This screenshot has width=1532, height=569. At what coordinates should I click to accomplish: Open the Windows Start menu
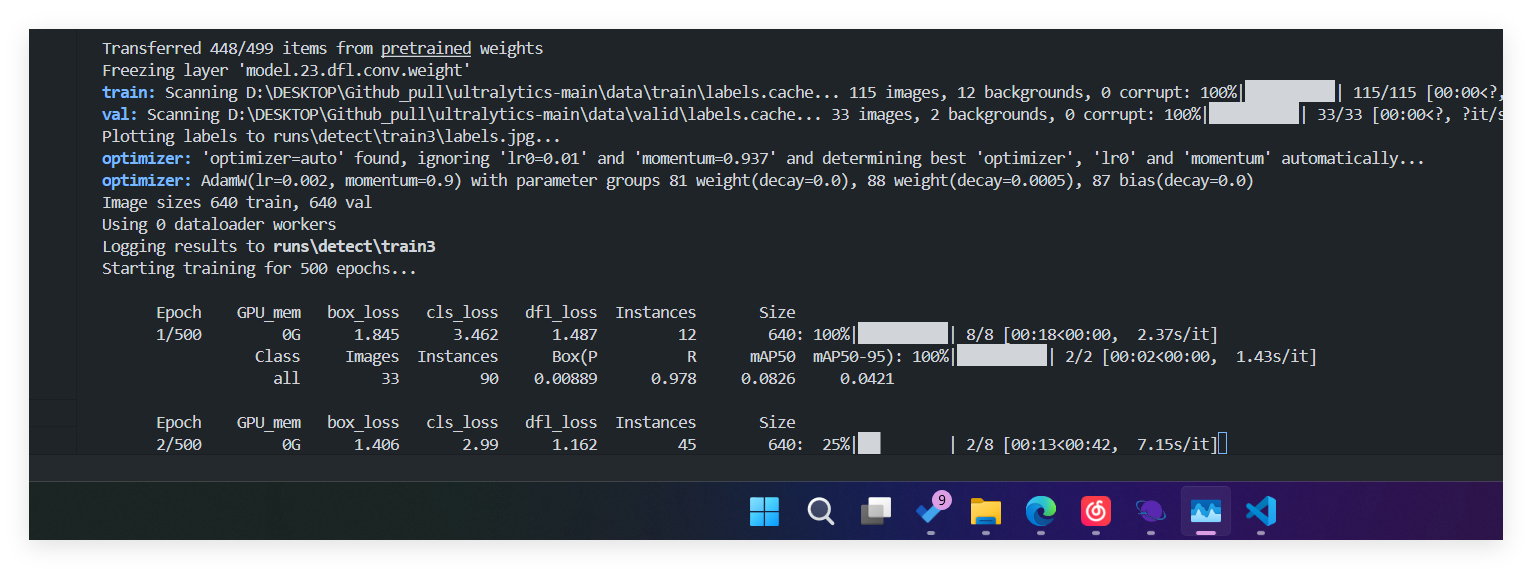pyautogui.click(x=764, y=512)
